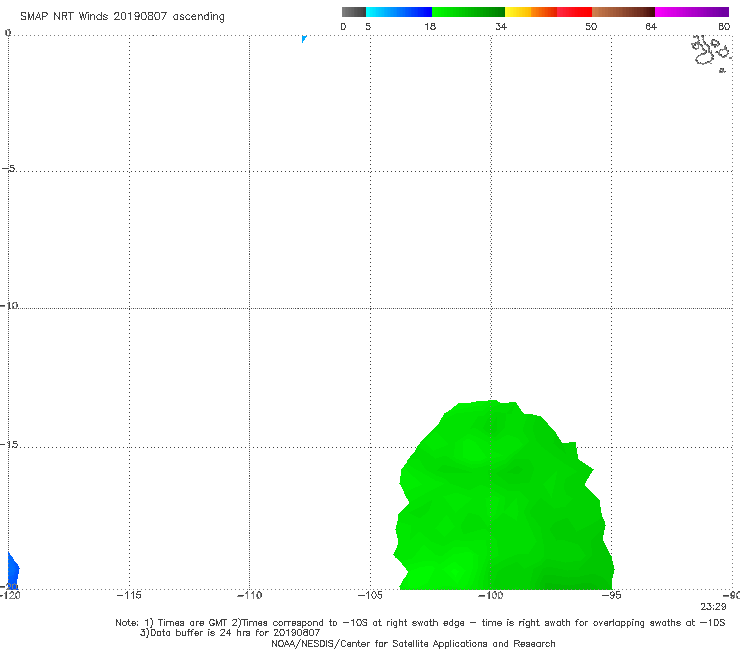Click the Galapagos island outlines in the corner
This screenshot has height=650, width=740.
[x=712, y=54]
